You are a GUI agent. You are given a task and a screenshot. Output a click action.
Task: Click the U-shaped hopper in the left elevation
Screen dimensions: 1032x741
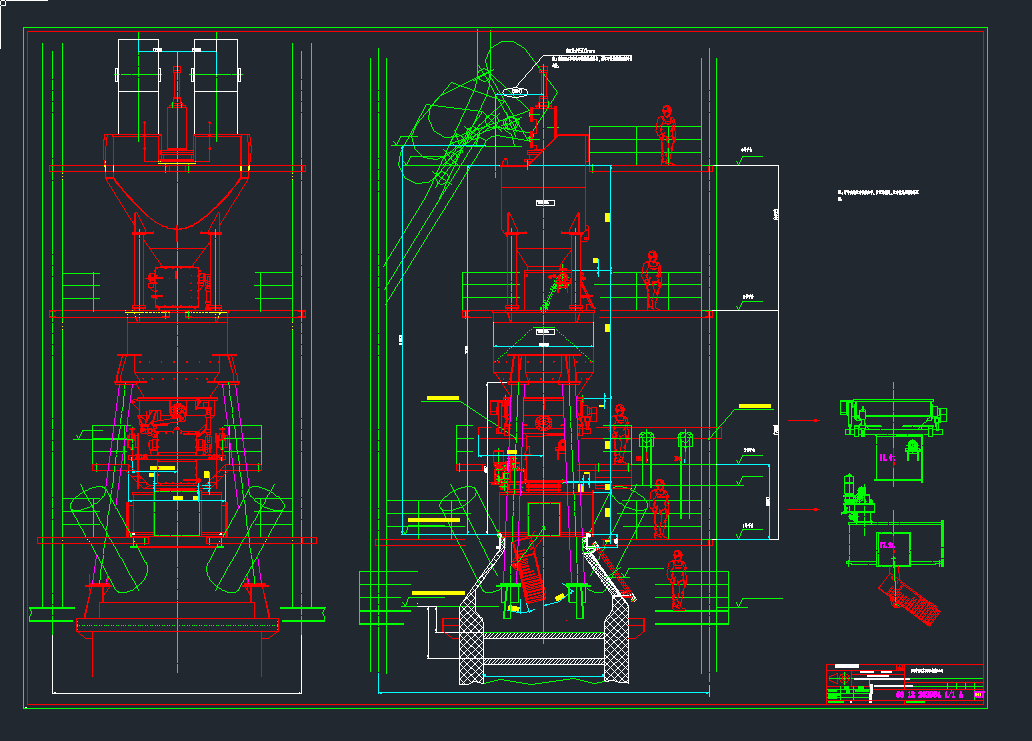point(177,205)
